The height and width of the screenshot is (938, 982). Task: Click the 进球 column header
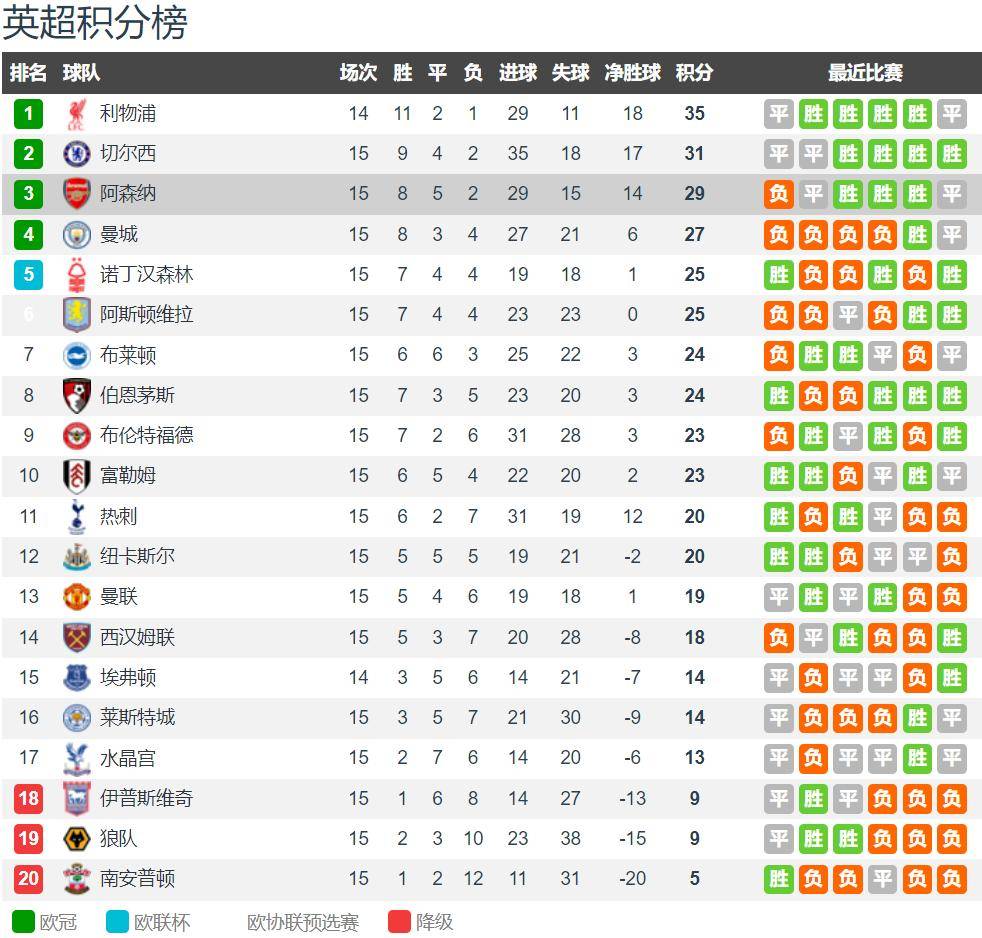(517, 73)
